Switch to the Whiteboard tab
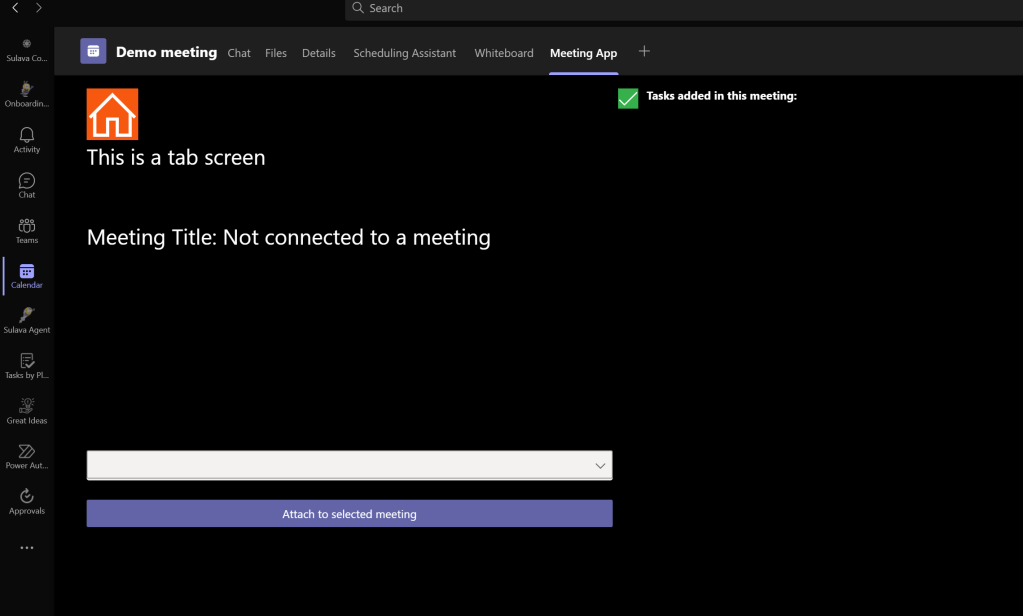 pos(503,53)
